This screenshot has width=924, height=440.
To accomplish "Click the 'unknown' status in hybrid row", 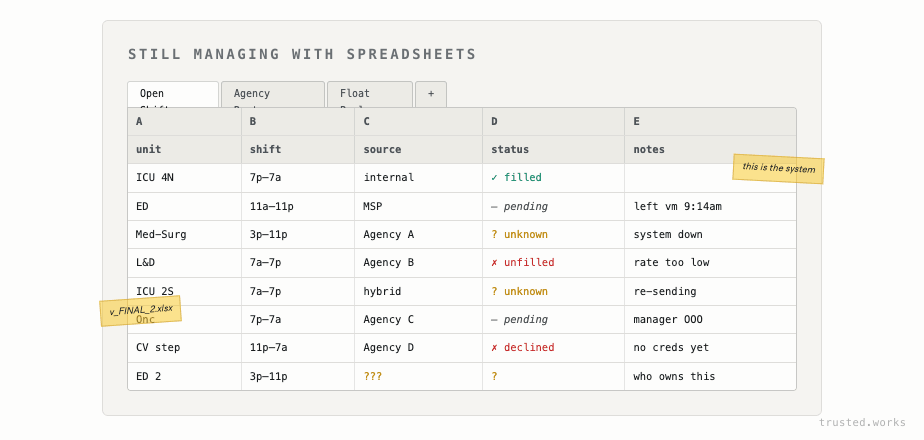I will click(x=553, y=291).
